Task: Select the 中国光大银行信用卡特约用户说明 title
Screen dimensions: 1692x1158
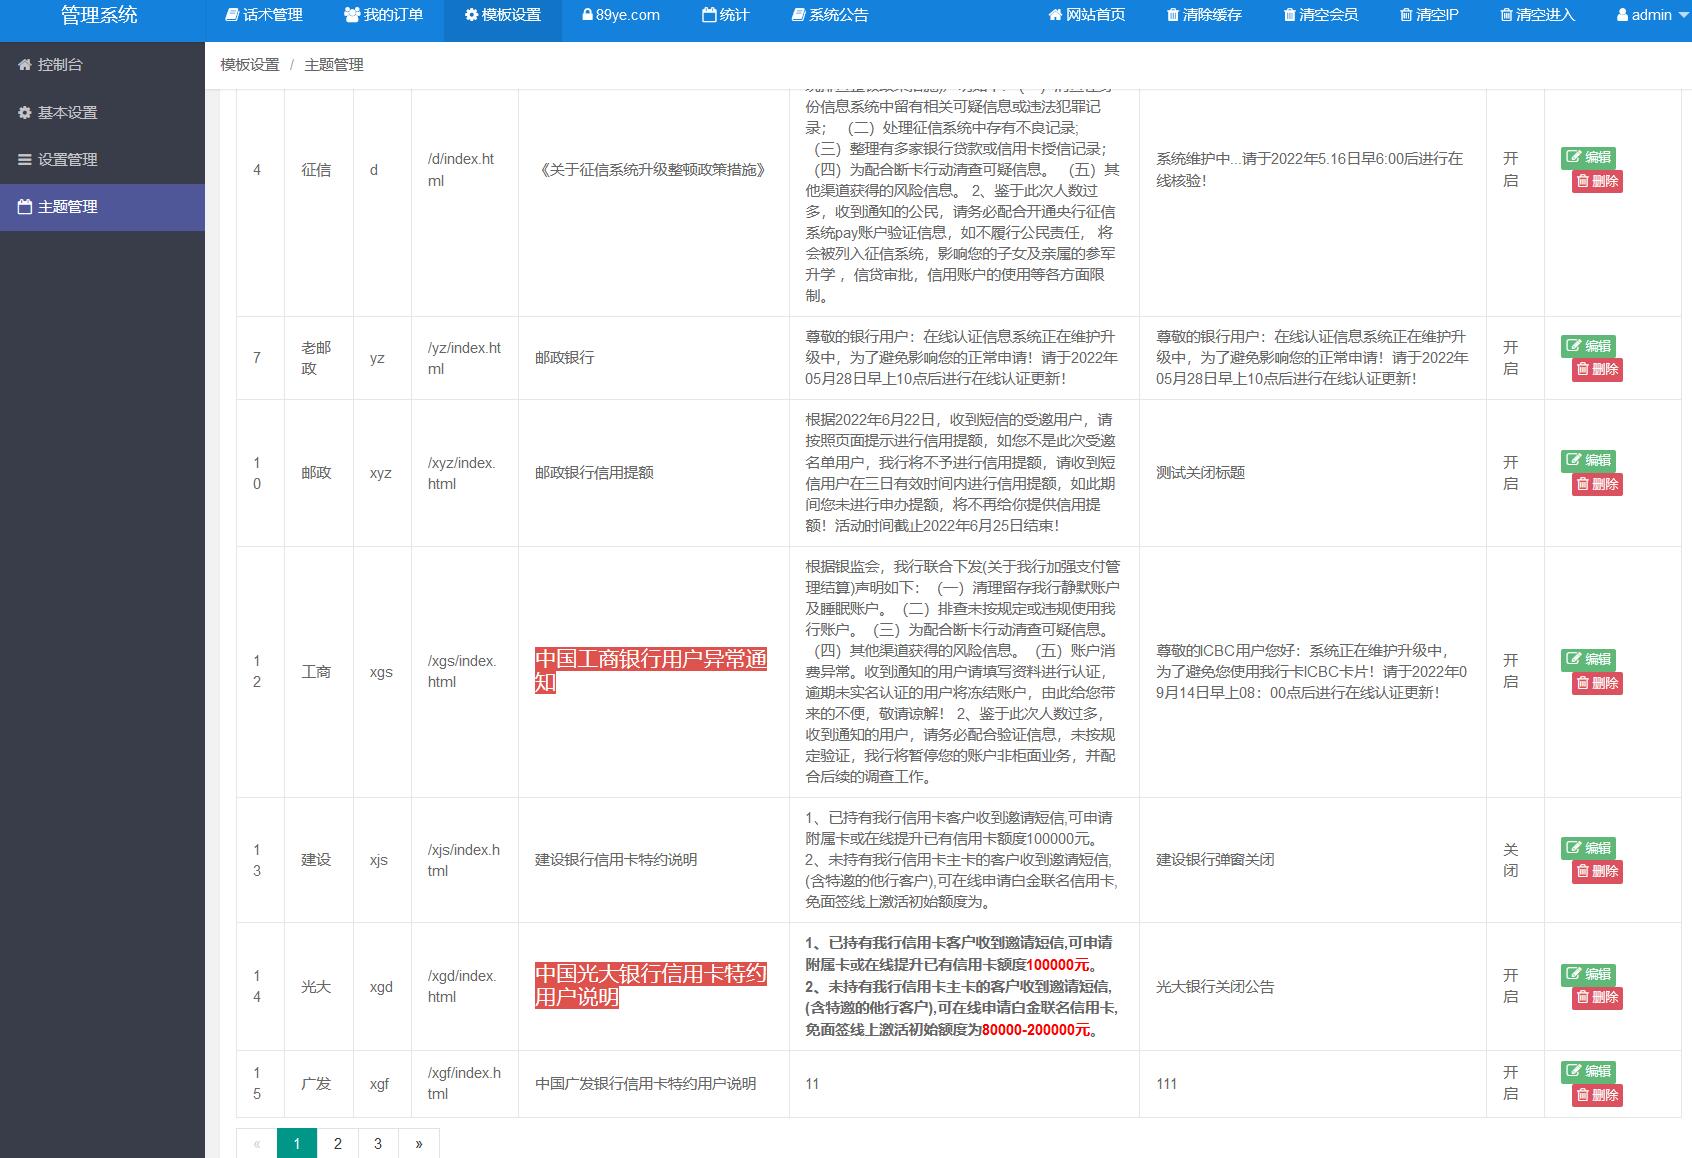Action: click(x=651, y=986)
